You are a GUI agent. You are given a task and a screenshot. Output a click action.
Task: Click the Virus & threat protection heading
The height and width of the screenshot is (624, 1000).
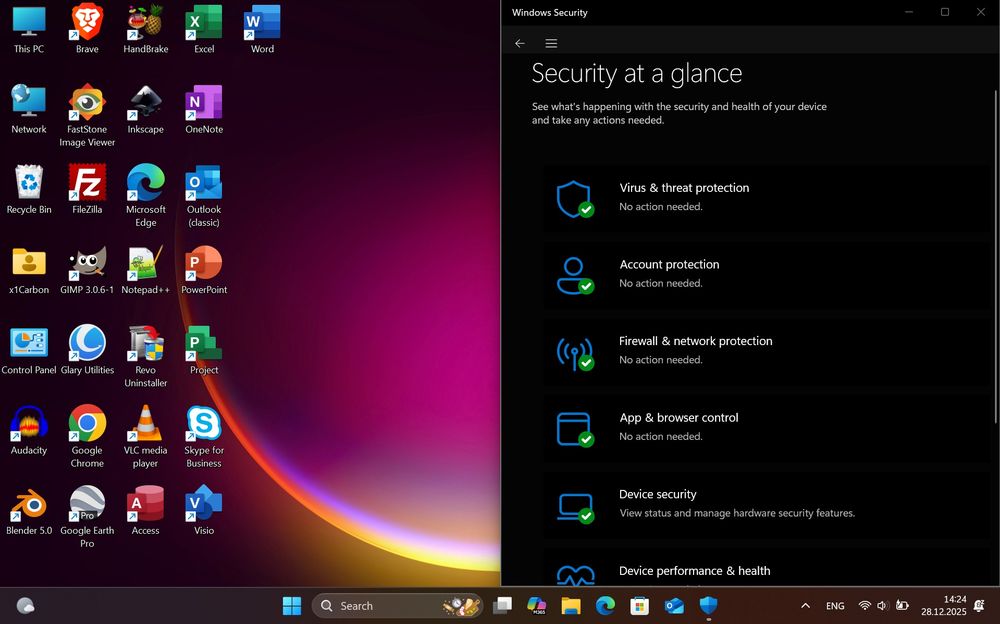(x=684, y=188)
